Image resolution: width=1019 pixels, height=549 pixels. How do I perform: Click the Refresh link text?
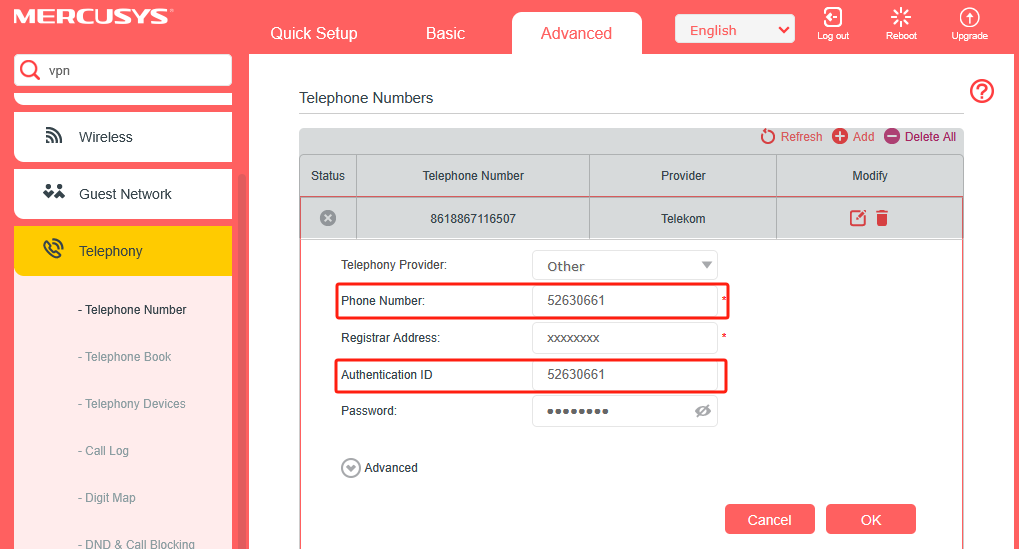point(801,136)
